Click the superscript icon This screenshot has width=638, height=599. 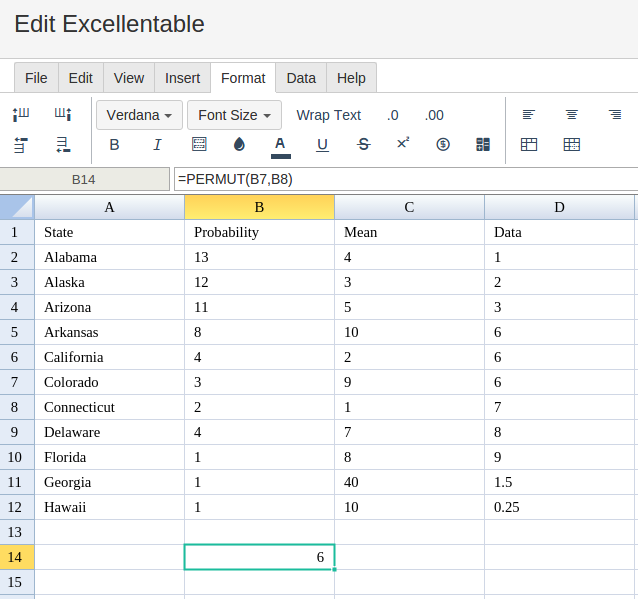click(403, 143)
